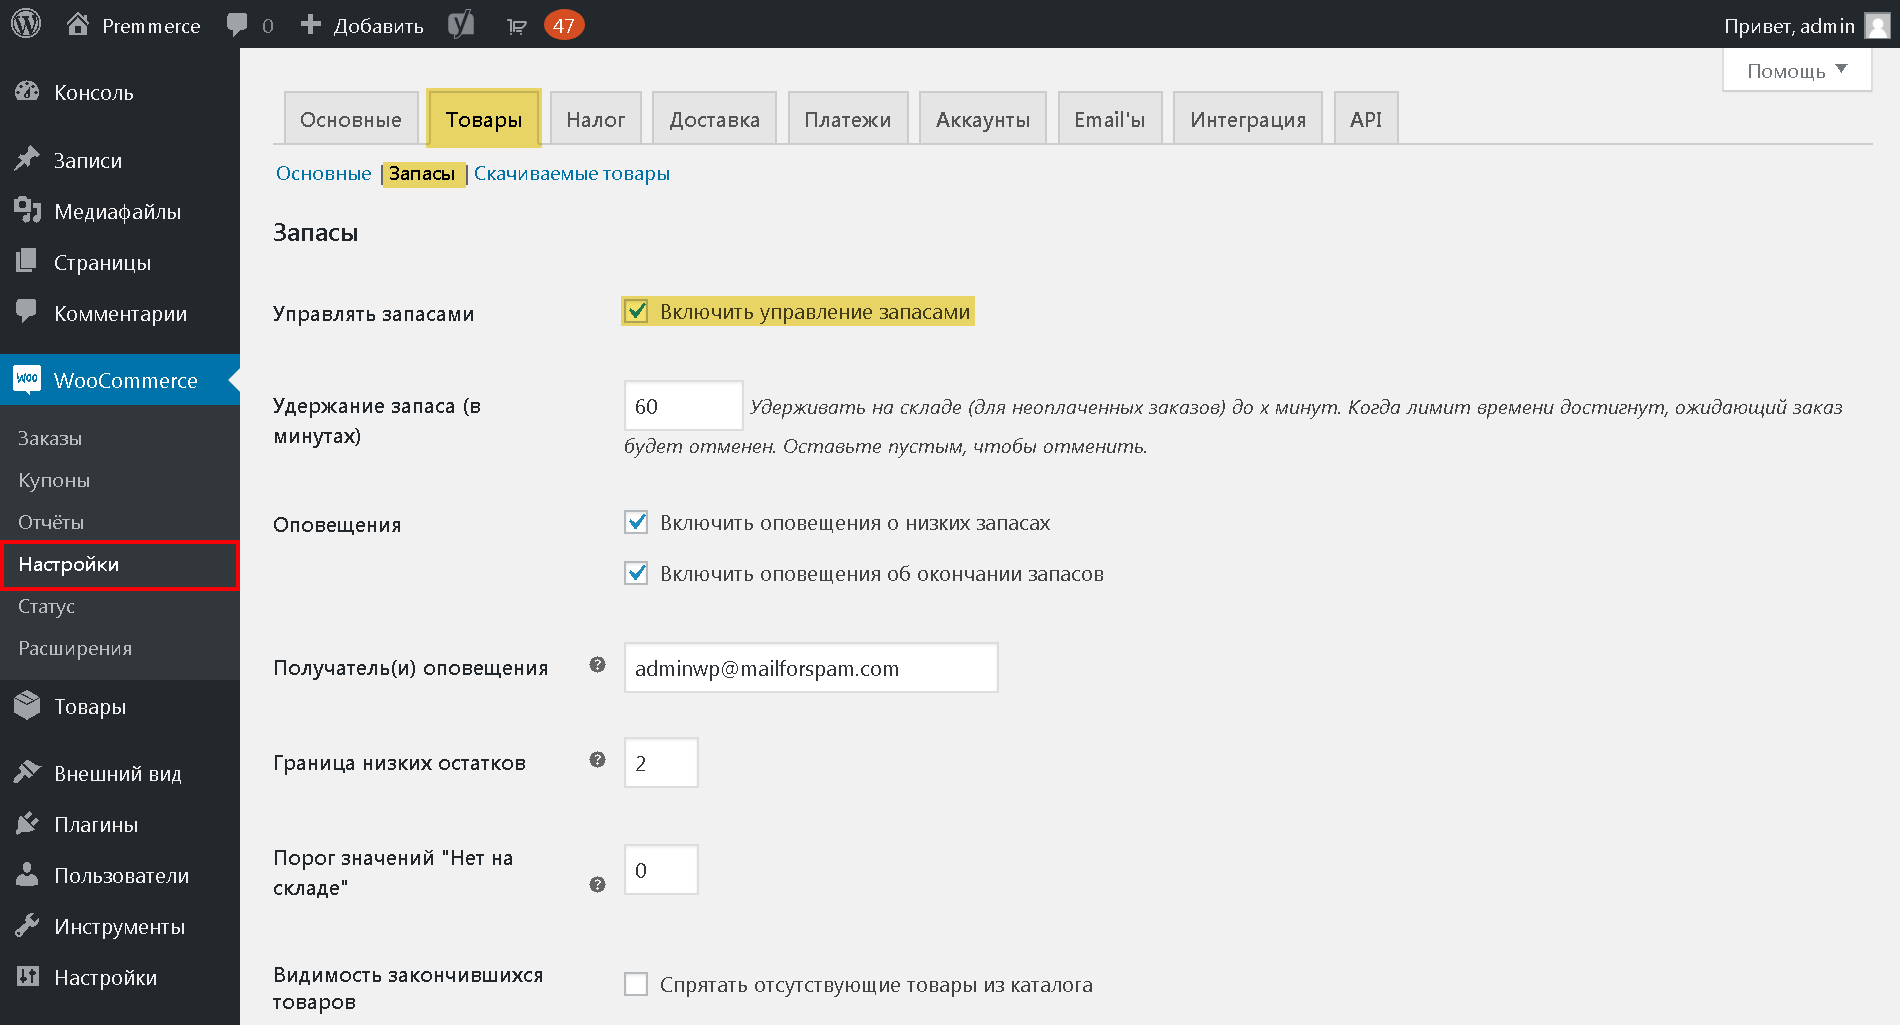
Task: Open WooCommerce Настройки submenu item
Action: [120, 564]
